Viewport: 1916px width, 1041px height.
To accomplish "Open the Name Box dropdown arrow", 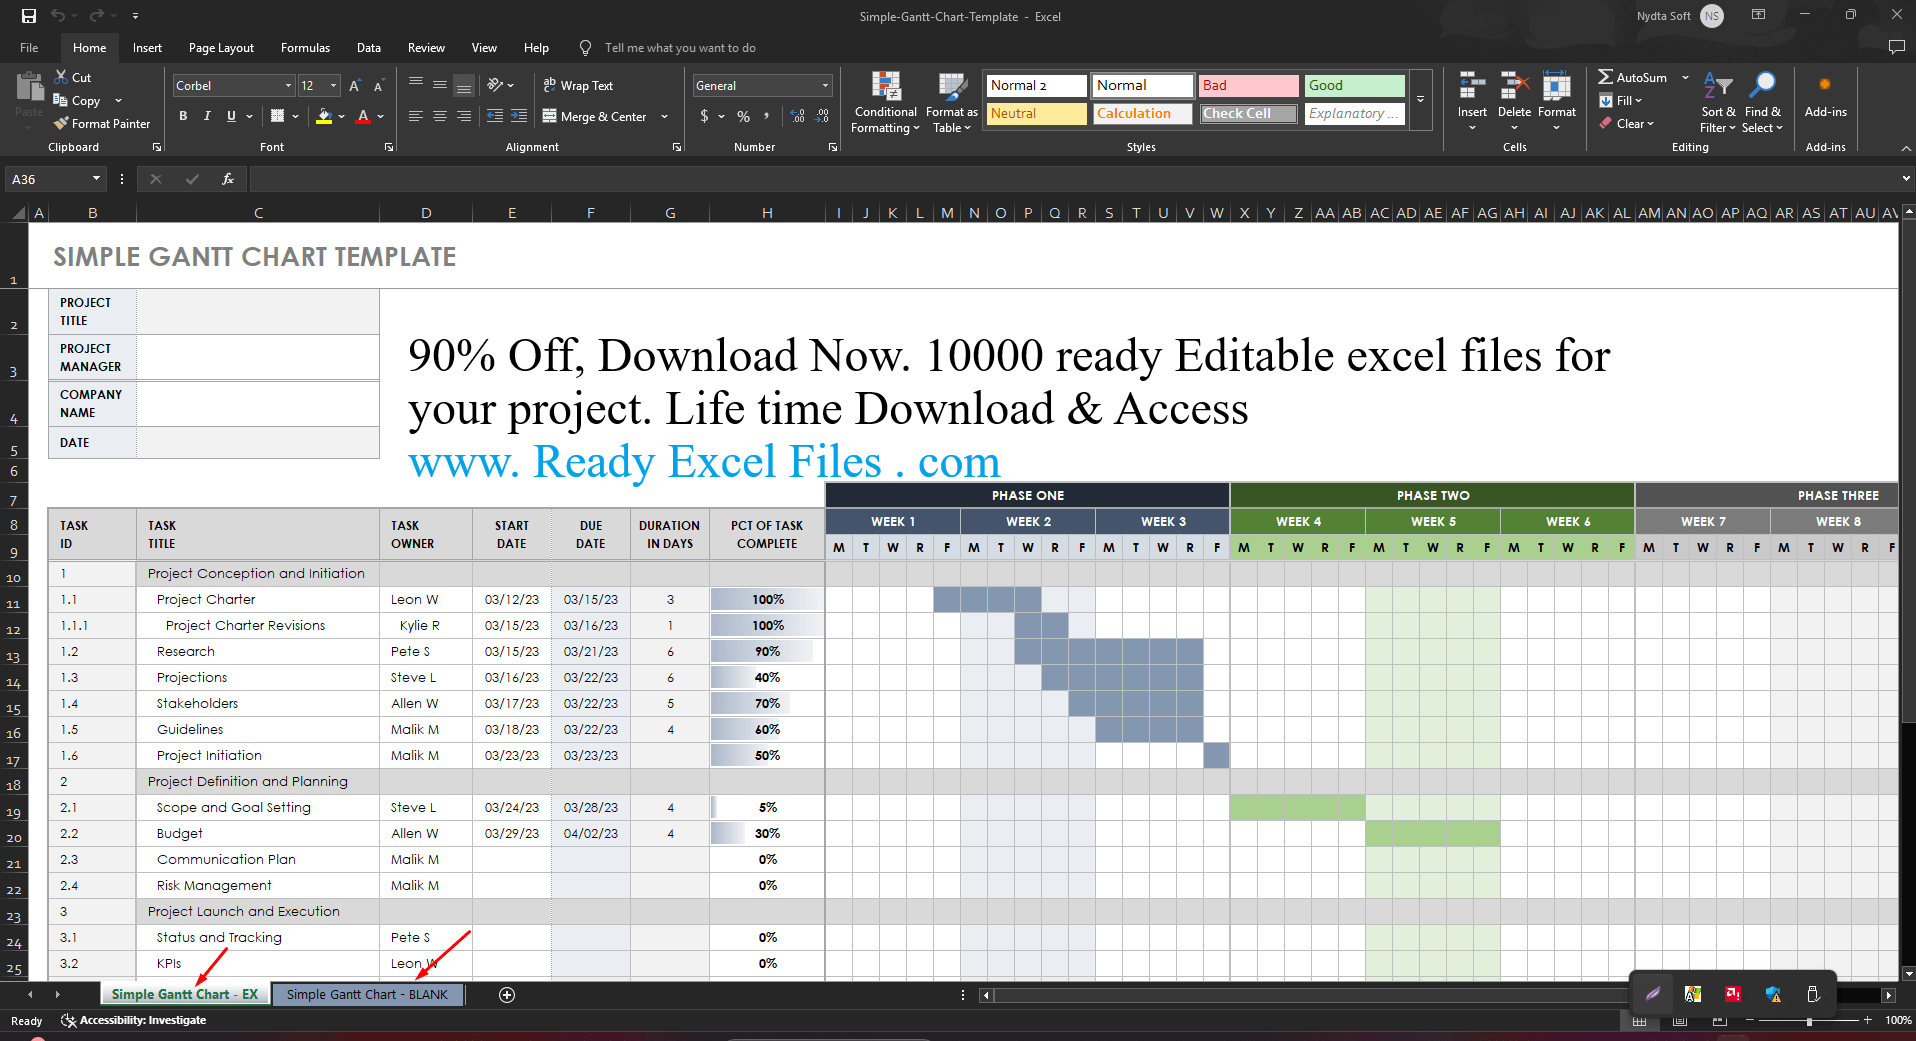I will click(96, 179).
